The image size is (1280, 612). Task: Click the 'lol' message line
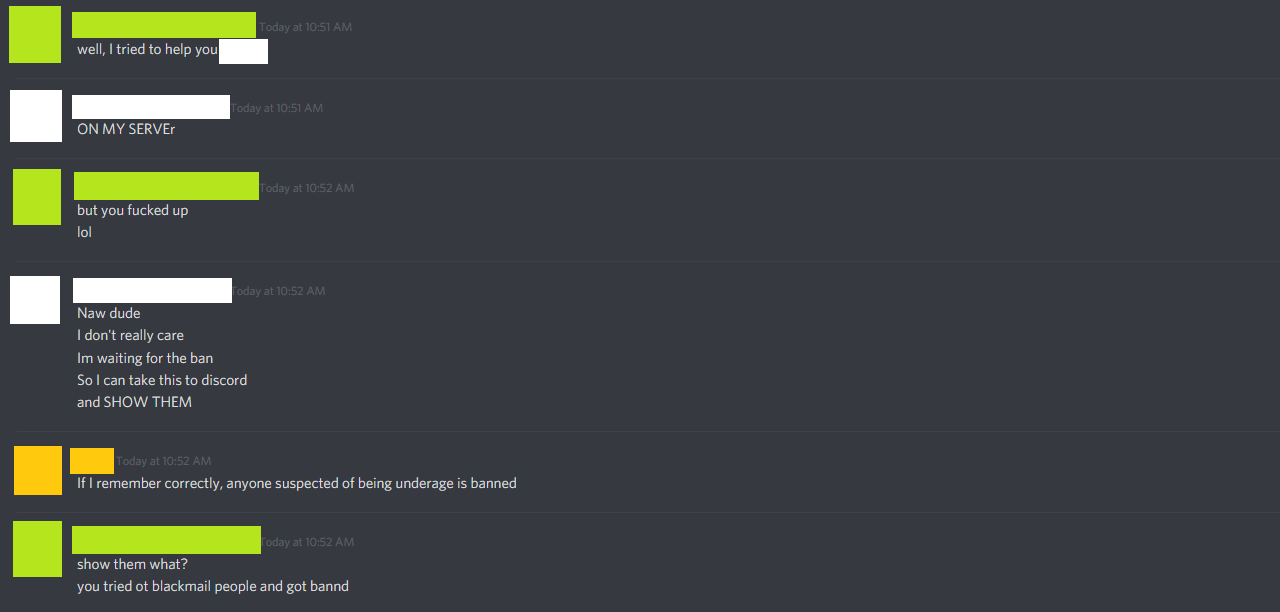pyautogui.click(x=84, y=232)
